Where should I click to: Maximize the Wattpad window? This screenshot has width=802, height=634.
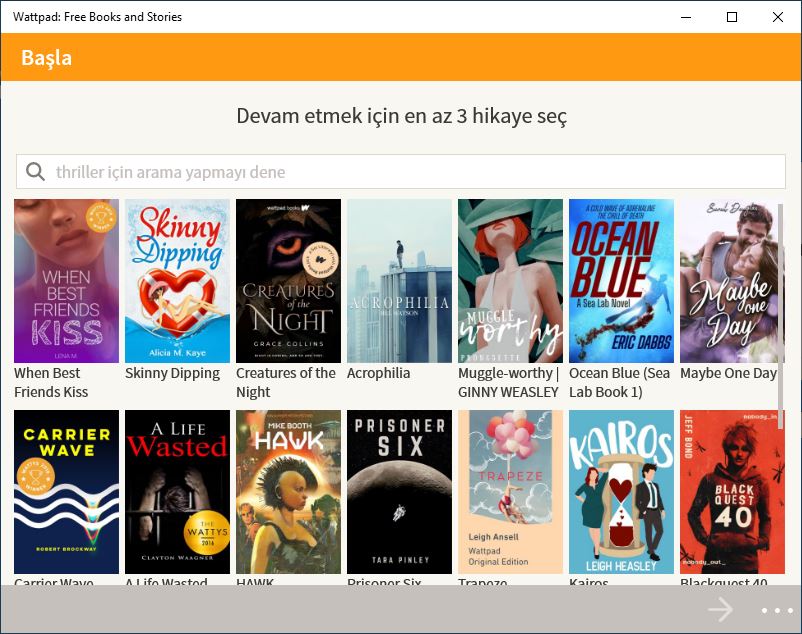[732, 17]
